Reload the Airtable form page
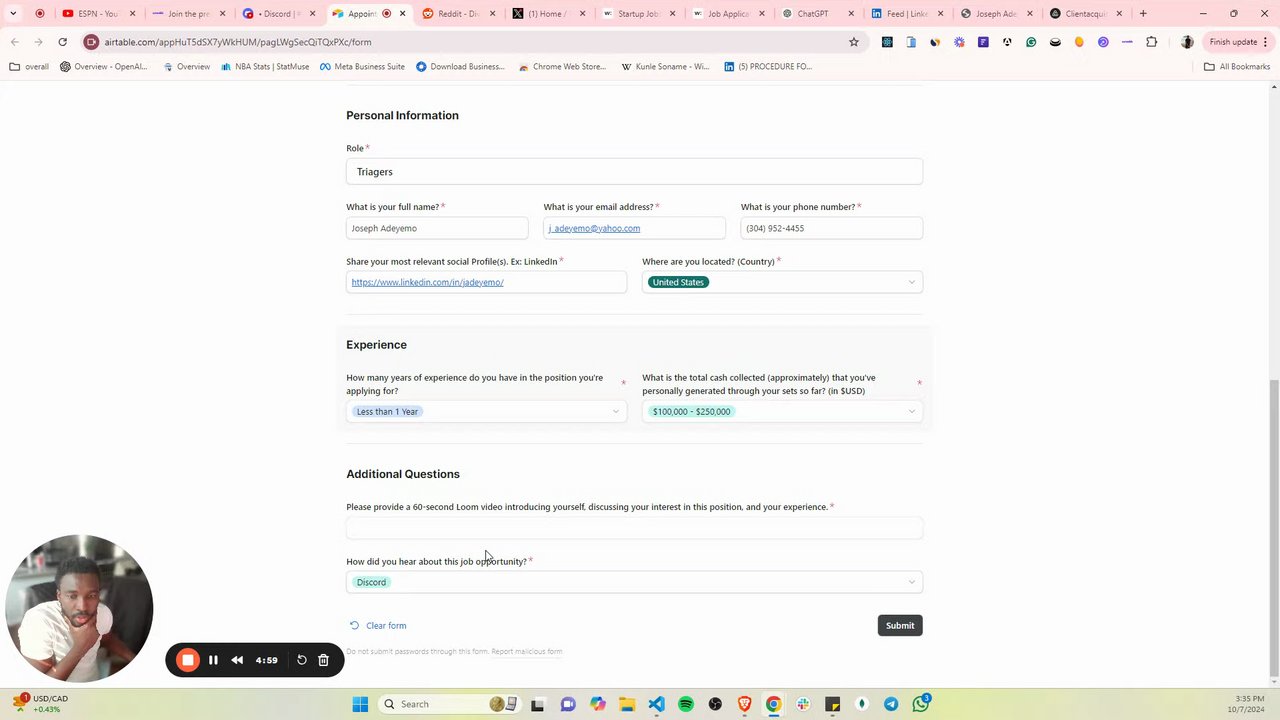 point(62,42)
